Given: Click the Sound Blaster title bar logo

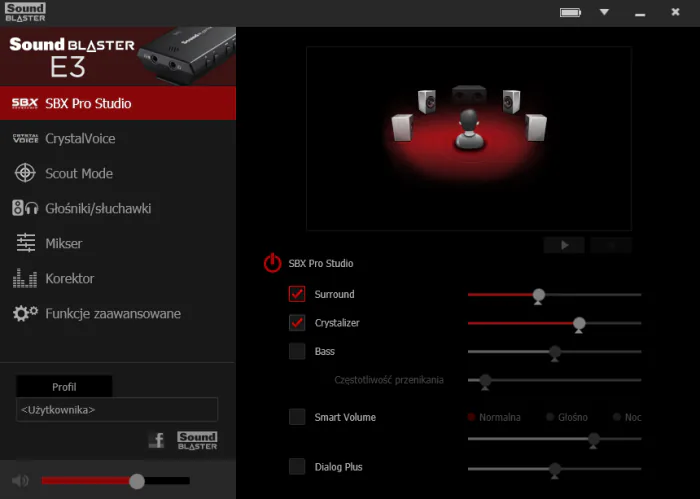Looking at the screenshot, I should pos(25,12).
